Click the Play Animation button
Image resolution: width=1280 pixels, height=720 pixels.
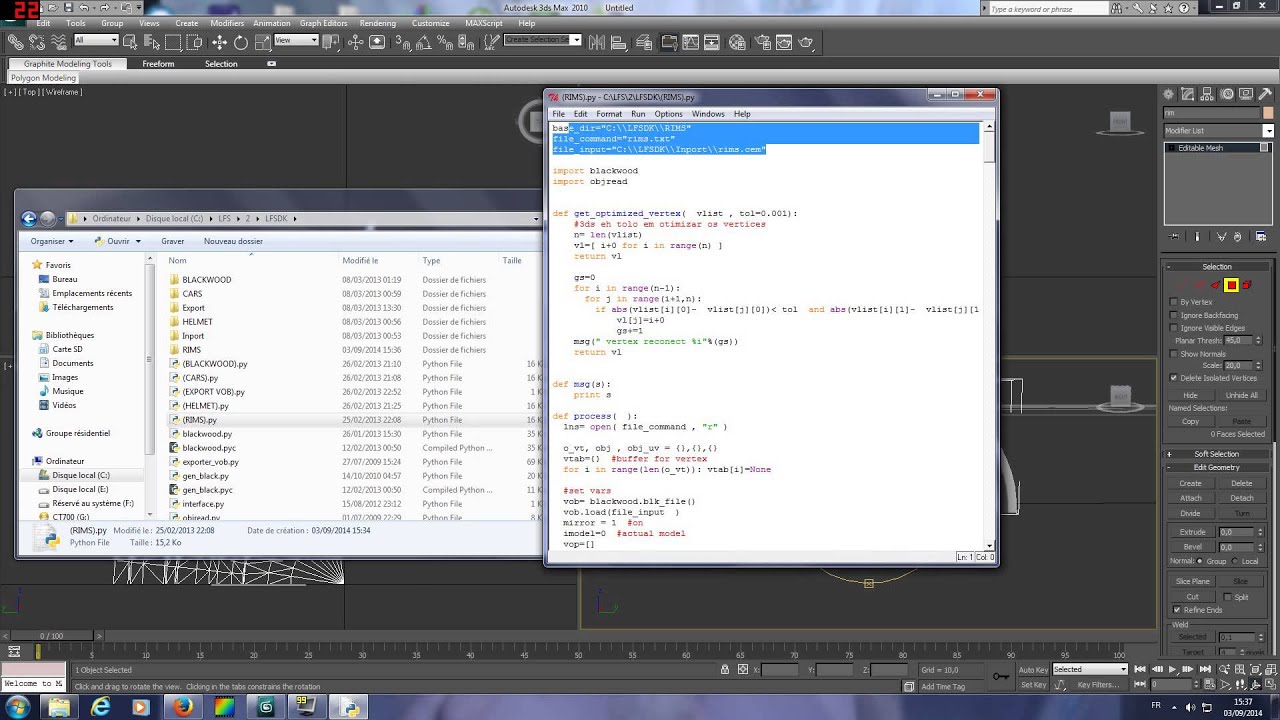1172,669
